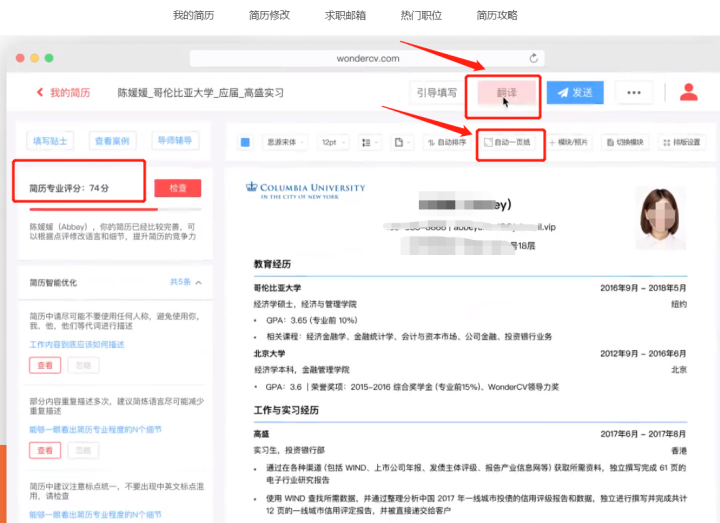
Task: Select the 教育经历 section heading
Action: click(x=272, y=264)
